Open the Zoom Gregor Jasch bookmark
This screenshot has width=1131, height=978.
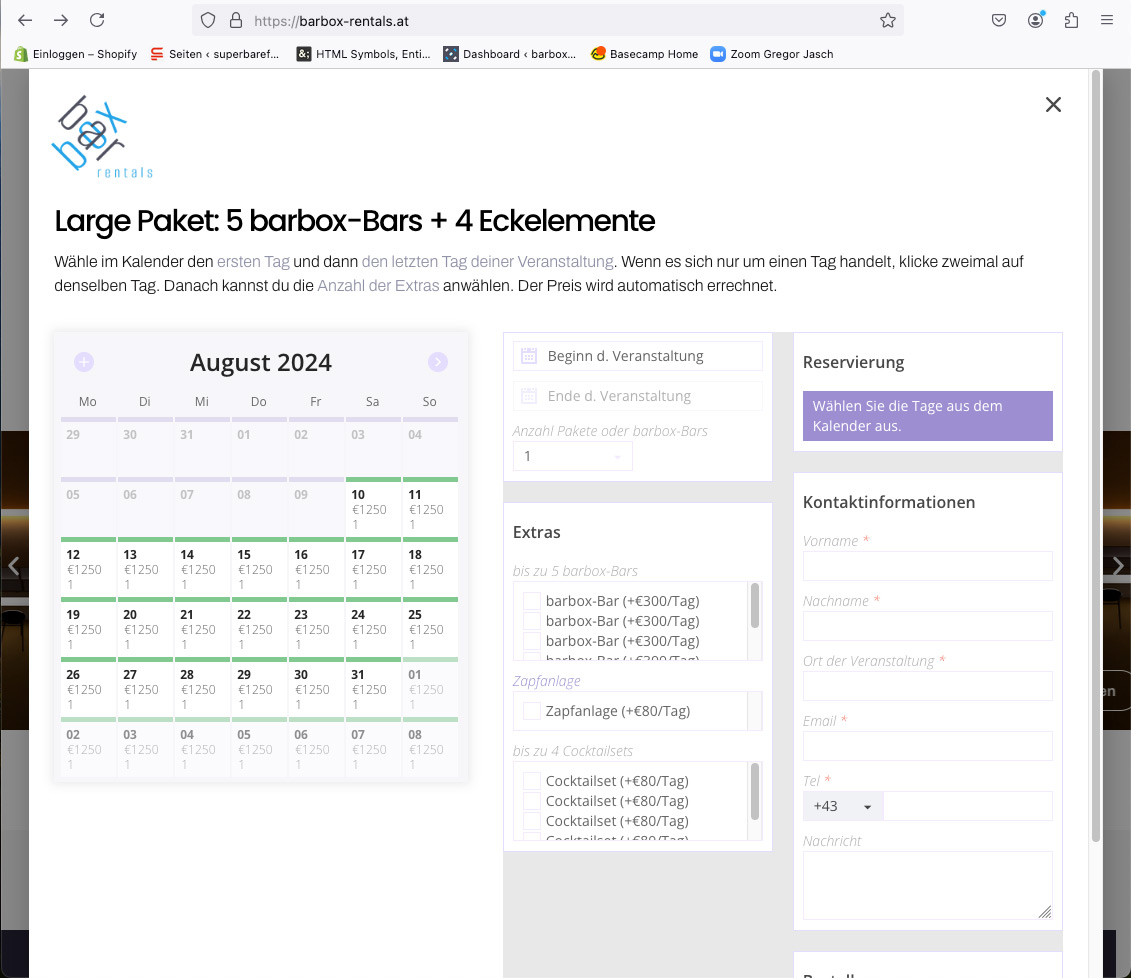pyautogui.click(x=772, y=54)
